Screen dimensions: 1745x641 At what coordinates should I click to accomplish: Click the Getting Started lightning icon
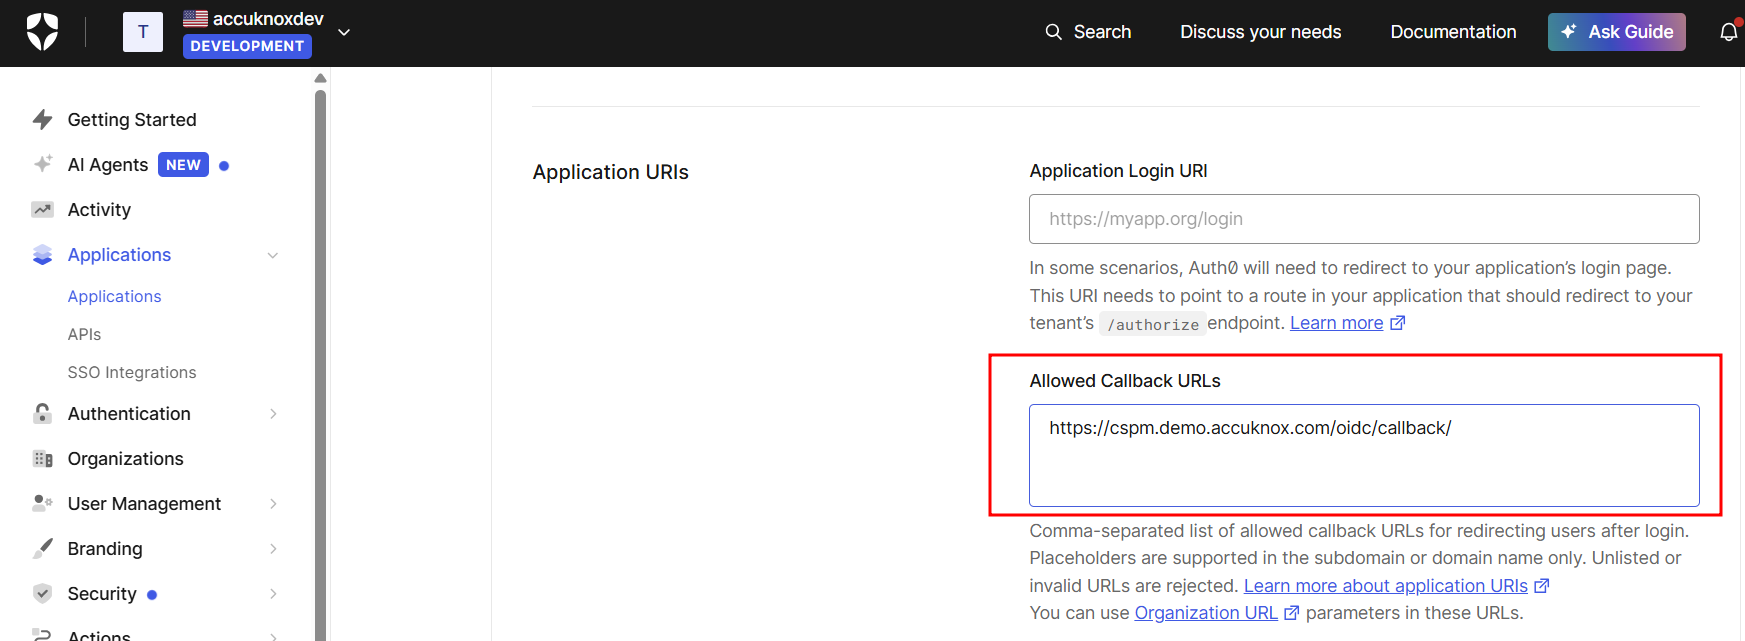(x=42, y=120)
